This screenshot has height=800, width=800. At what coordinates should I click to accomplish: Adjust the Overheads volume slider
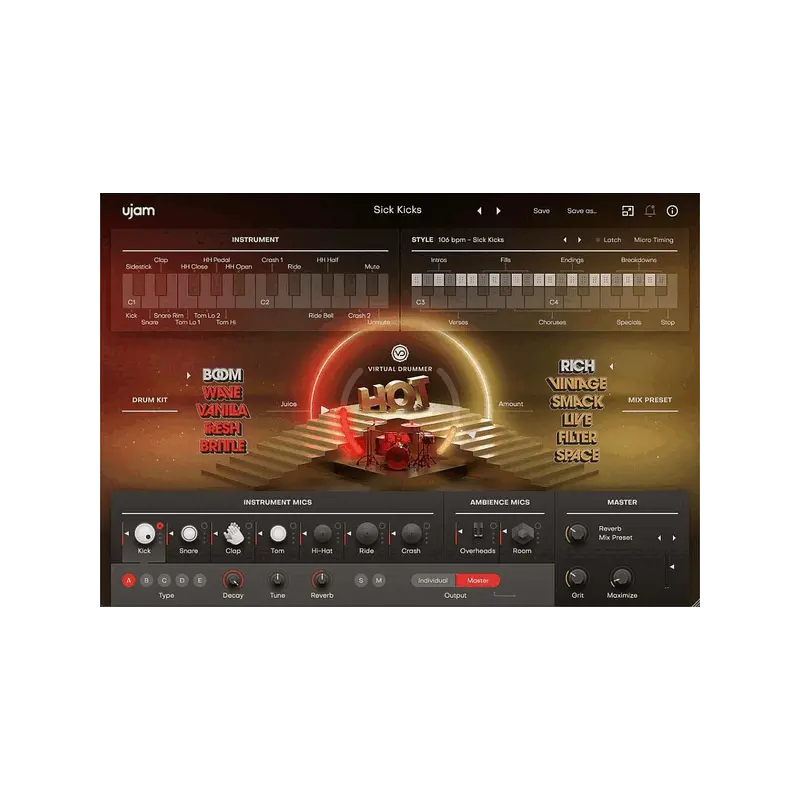458,534
